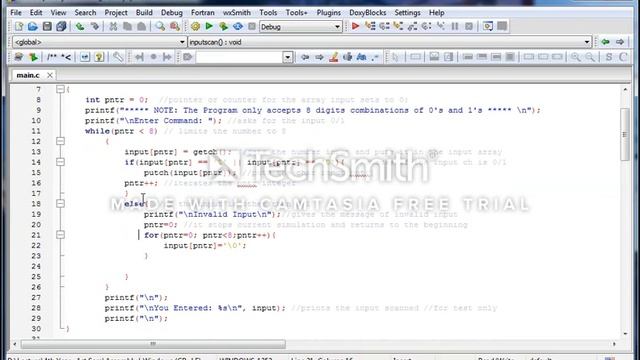The width and height of the screenshot is (640, 360).
Task: Debug: step into function
Action: tap(398, 27)
